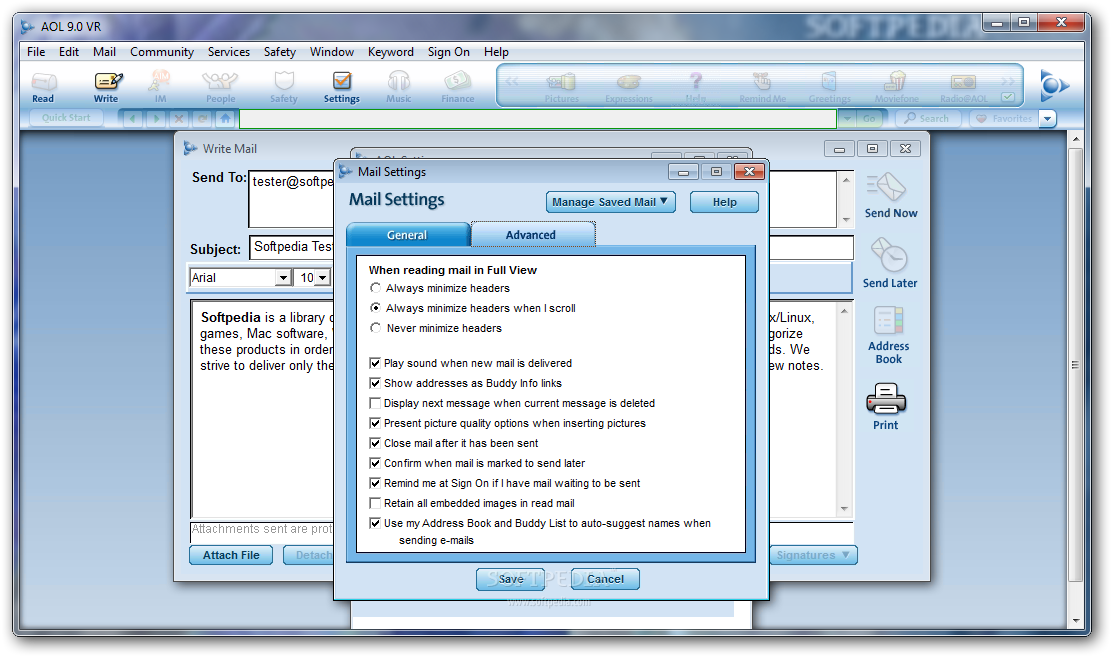Enable Display next message when current is deleted

click(375, 403)
